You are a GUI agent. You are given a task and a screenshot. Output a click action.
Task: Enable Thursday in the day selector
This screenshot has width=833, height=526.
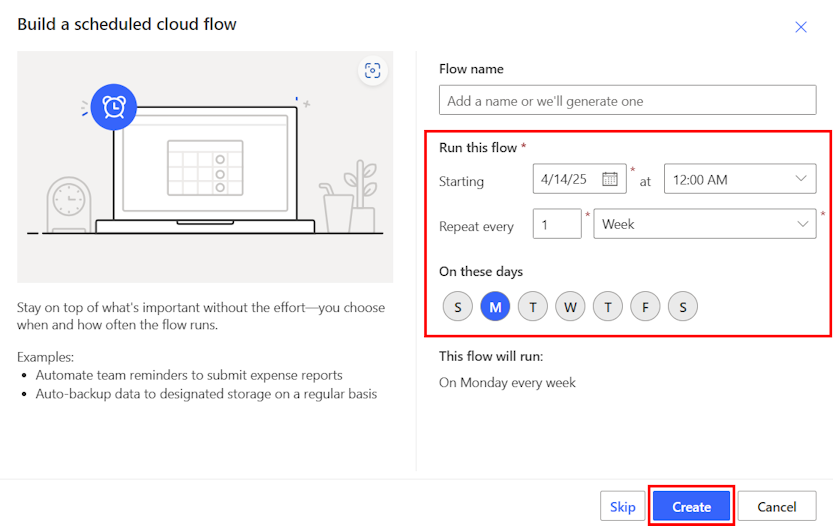point(607,307)
